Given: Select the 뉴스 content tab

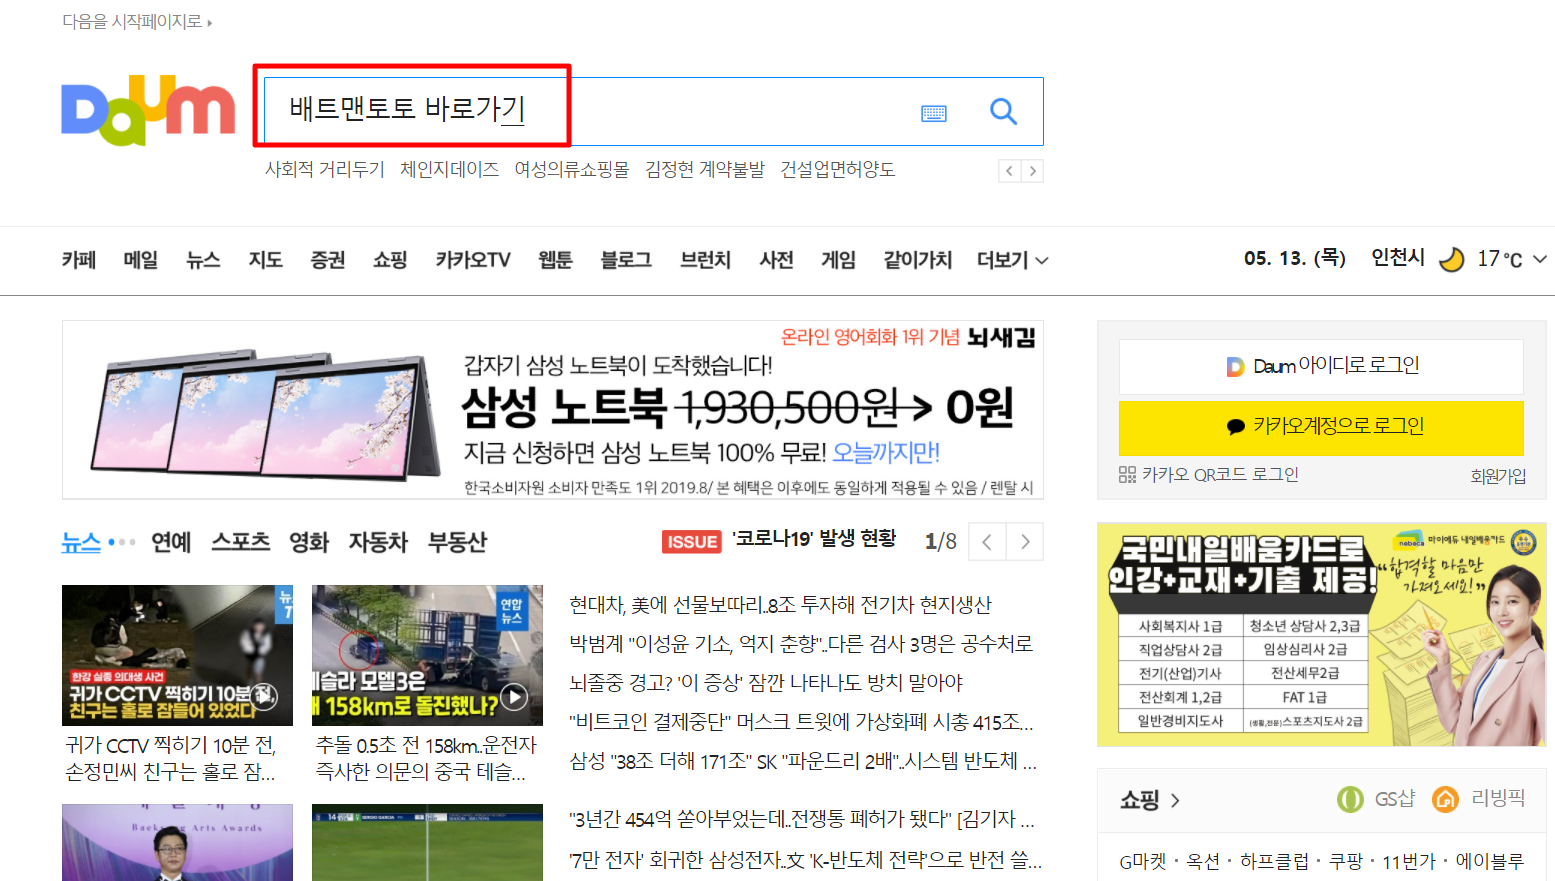Looking at the screenshot, I should [81, 542].
